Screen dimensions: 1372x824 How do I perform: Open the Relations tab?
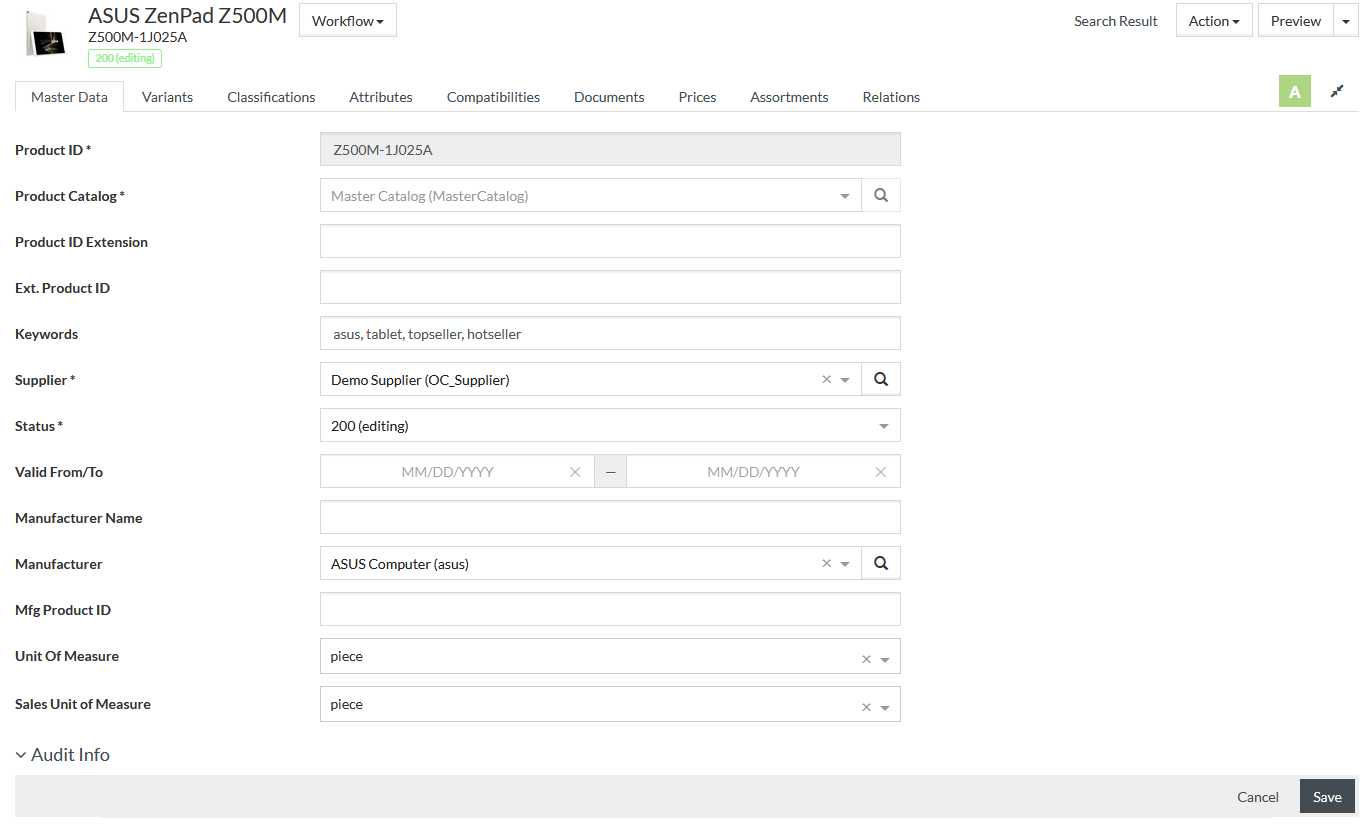click(x=891, y=97)
